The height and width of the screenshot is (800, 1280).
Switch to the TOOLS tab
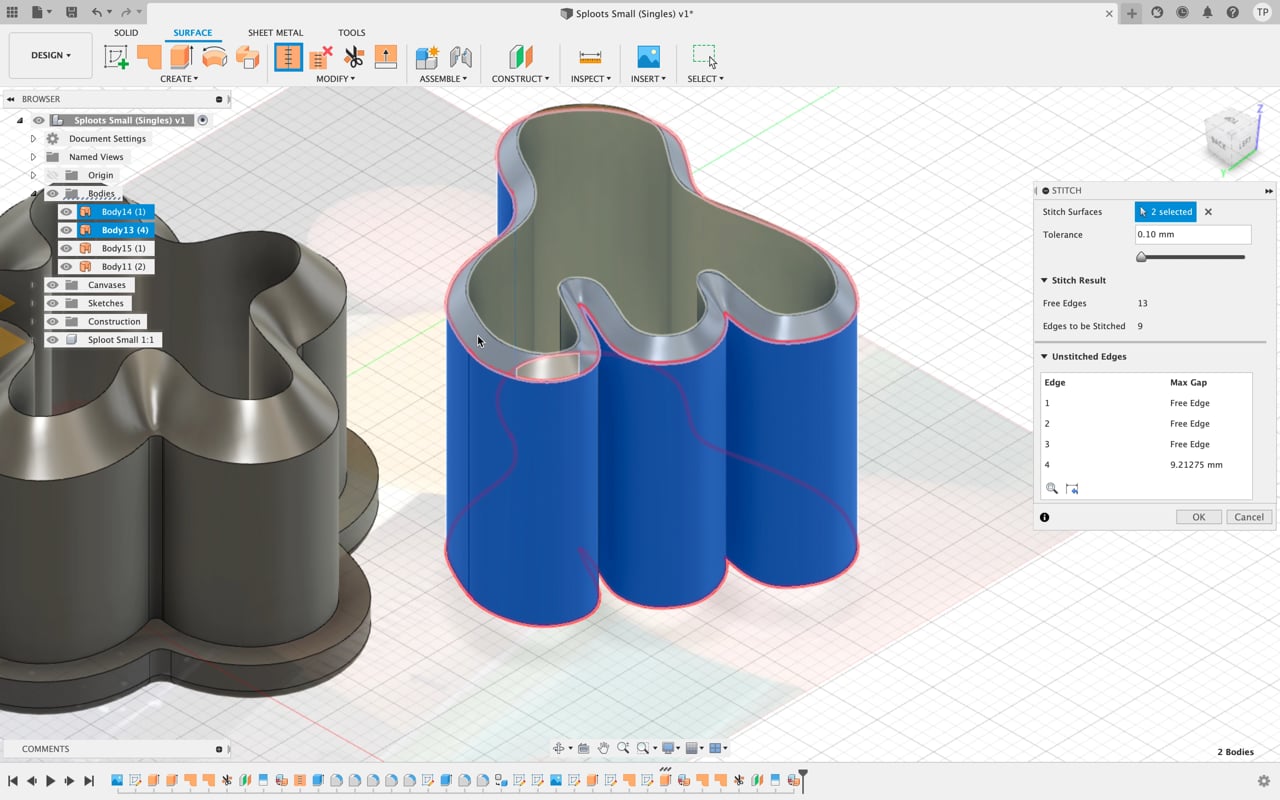351,33
